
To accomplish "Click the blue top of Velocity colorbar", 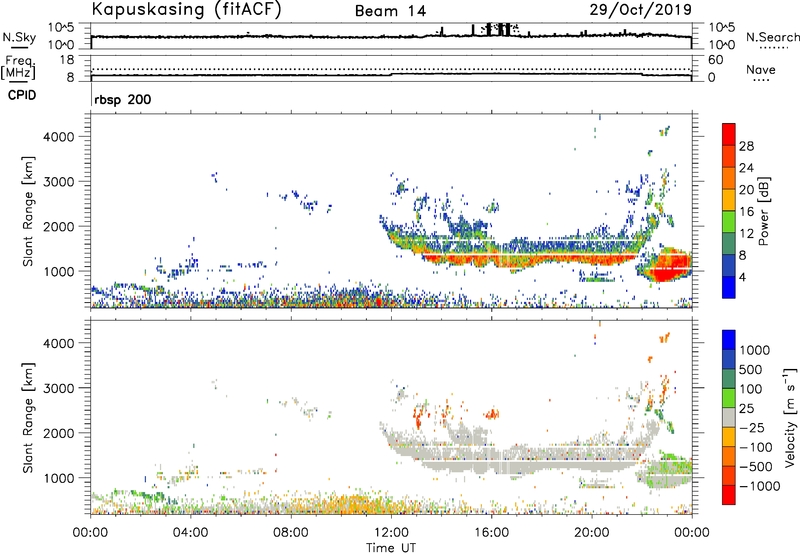I will click(x=729, y=340).
